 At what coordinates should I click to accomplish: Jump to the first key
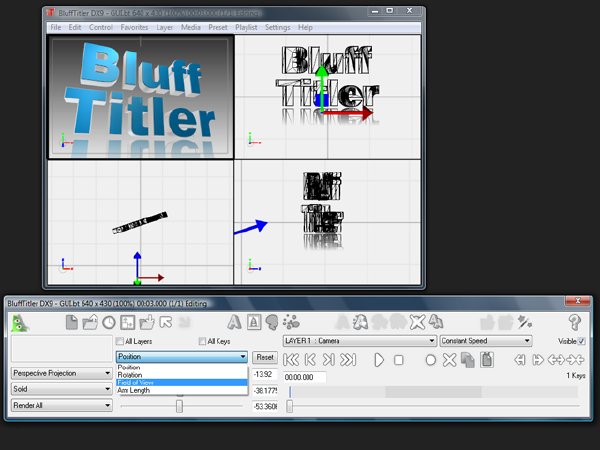291,360
